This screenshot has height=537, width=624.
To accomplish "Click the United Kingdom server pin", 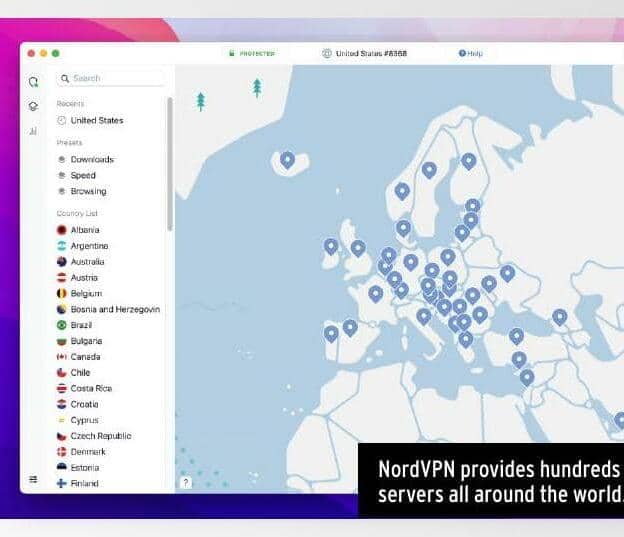I will 358,248.
